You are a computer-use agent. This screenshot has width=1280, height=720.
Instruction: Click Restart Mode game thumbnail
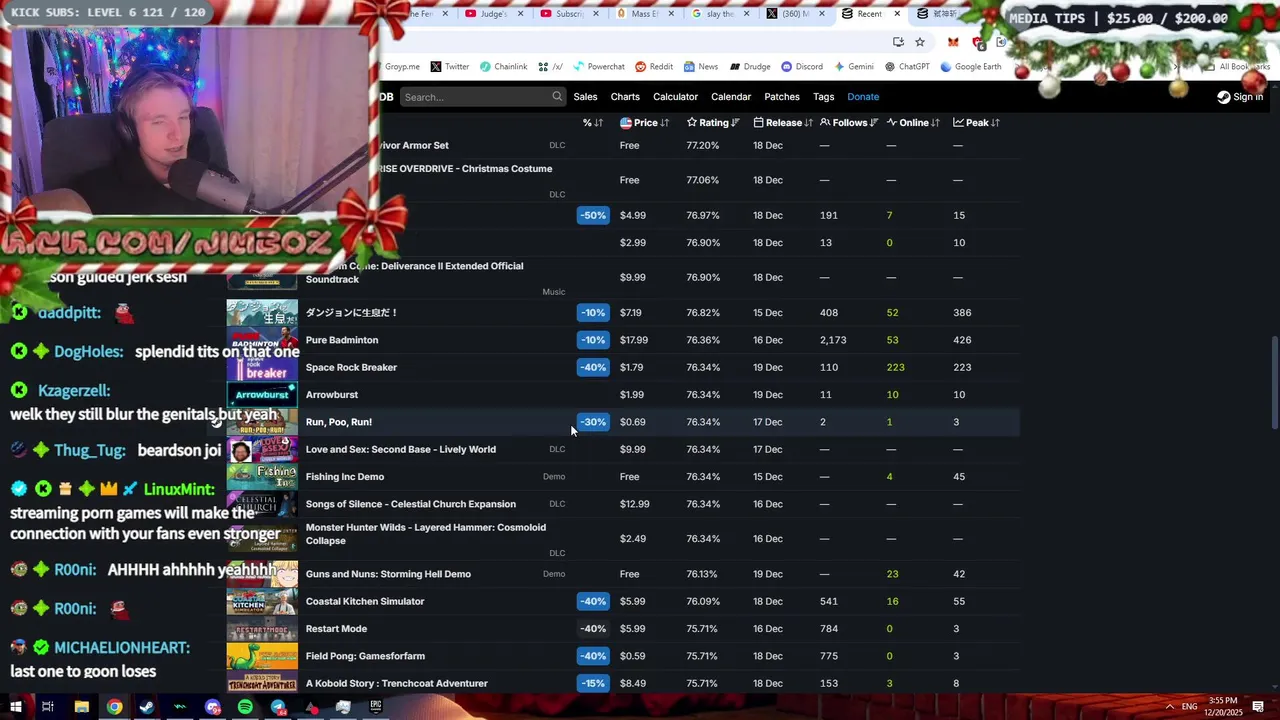tap(262, 629)
